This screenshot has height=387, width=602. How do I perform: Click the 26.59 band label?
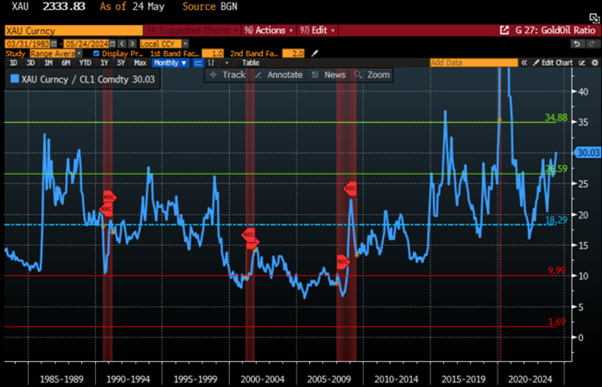click(556, 169)
